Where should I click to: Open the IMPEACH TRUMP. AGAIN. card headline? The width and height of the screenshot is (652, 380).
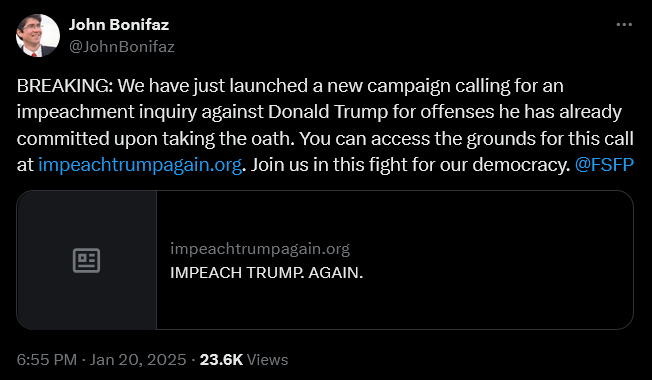tap(267, 273)
